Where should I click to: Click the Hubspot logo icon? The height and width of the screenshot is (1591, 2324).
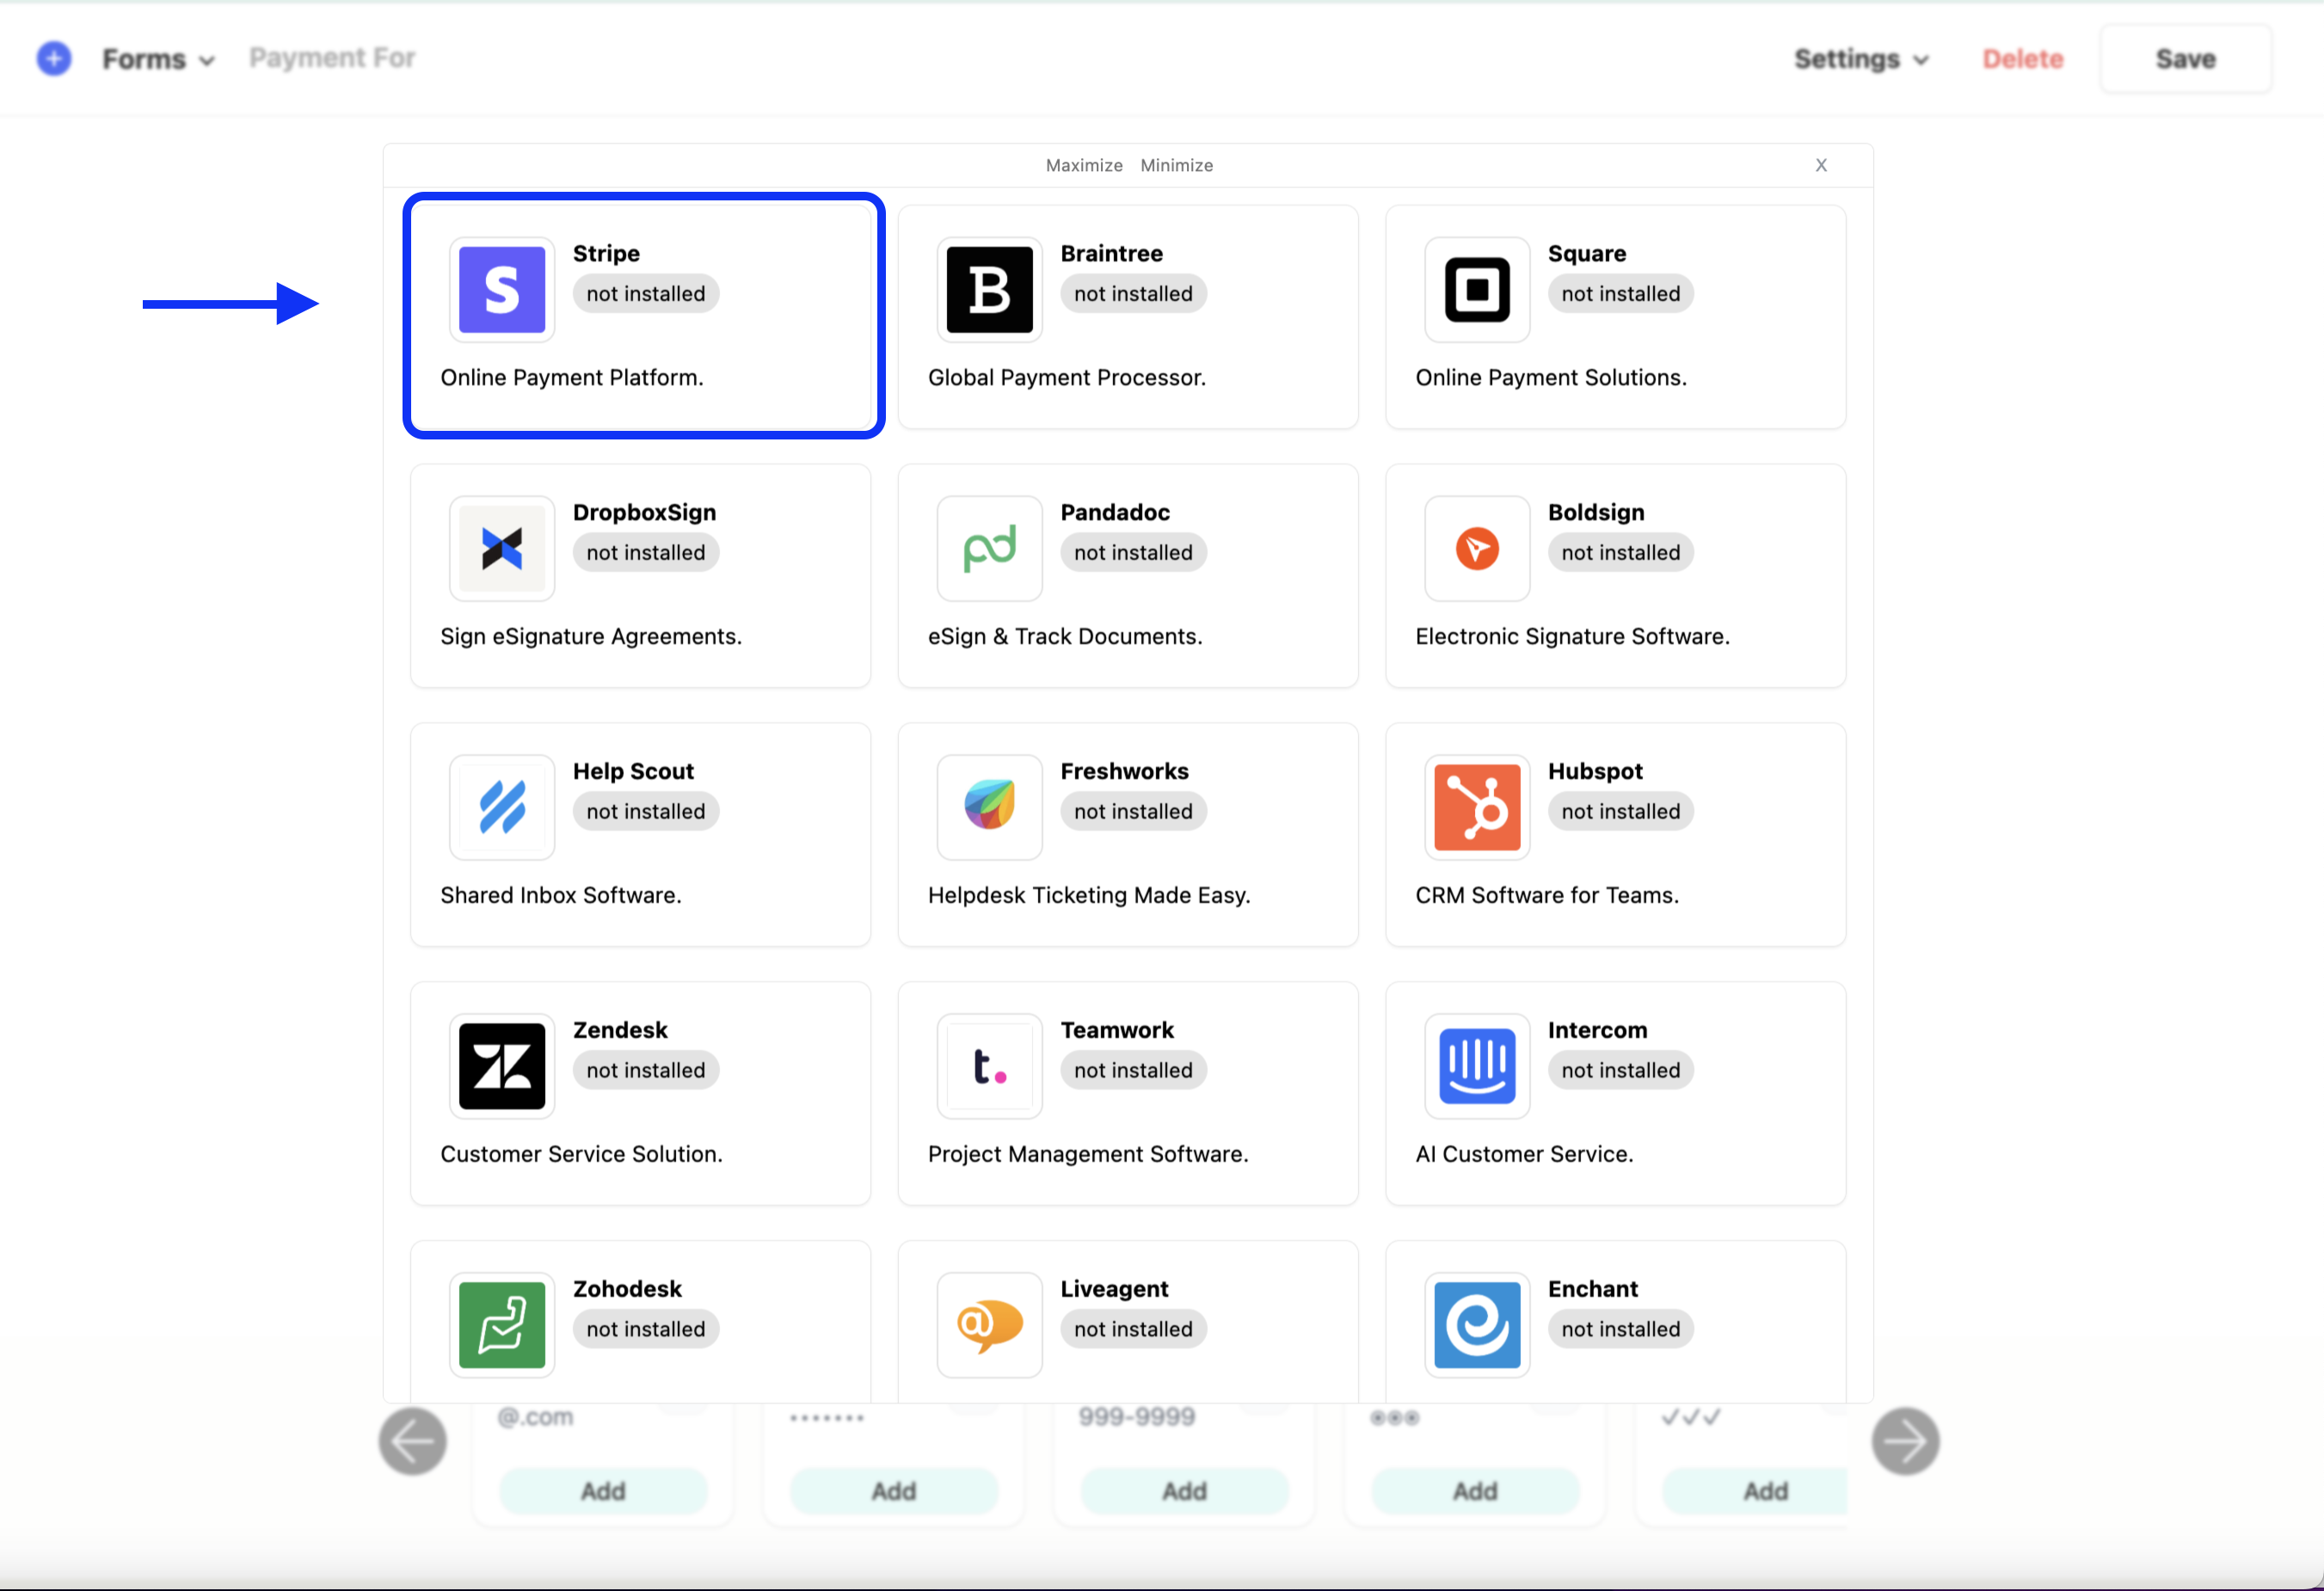coord(1477,807)
